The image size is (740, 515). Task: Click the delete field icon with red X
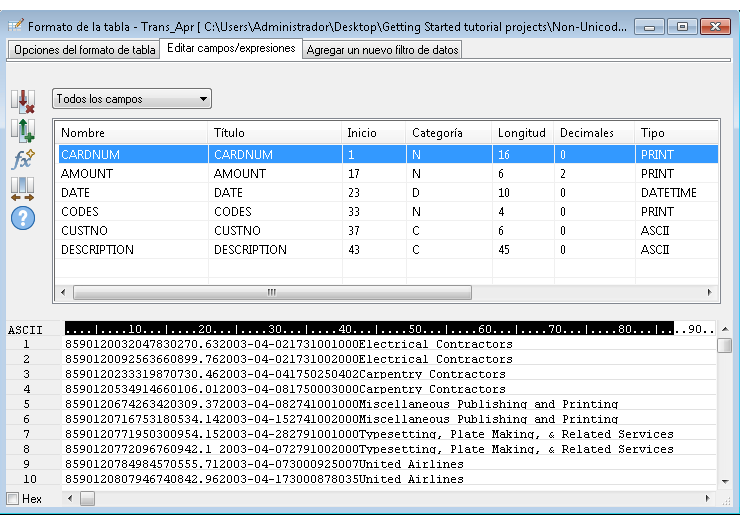pos(22,101)
